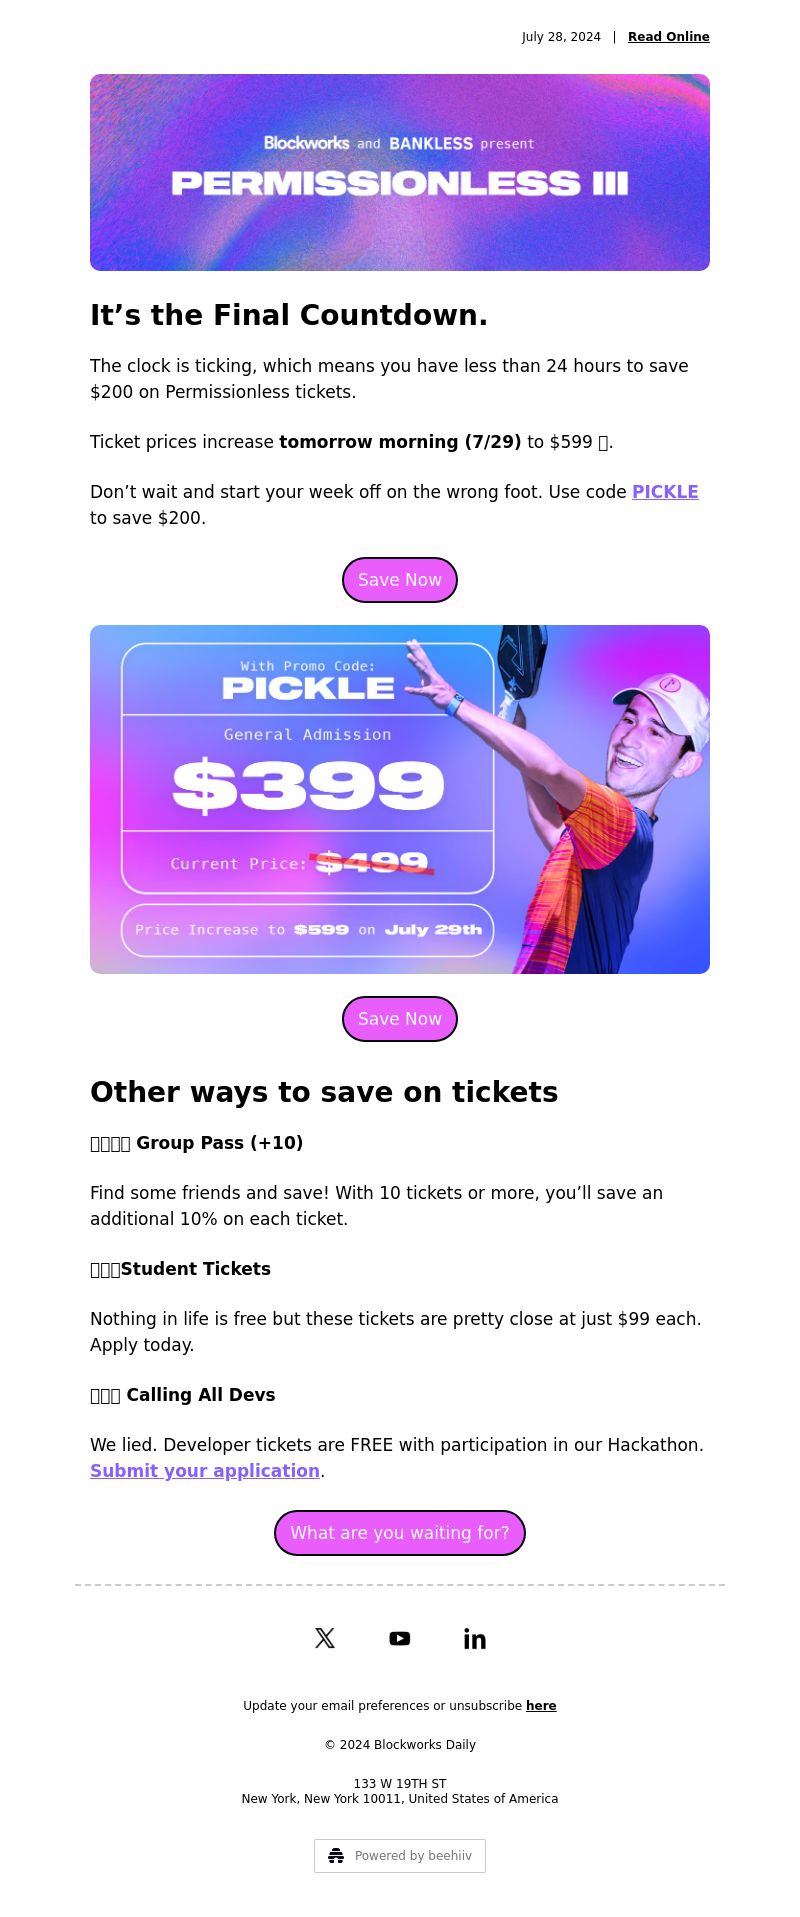Click the unsubscribe "here" link
The width and height of the screenshot is (800, 1917).
(541, 1706)
